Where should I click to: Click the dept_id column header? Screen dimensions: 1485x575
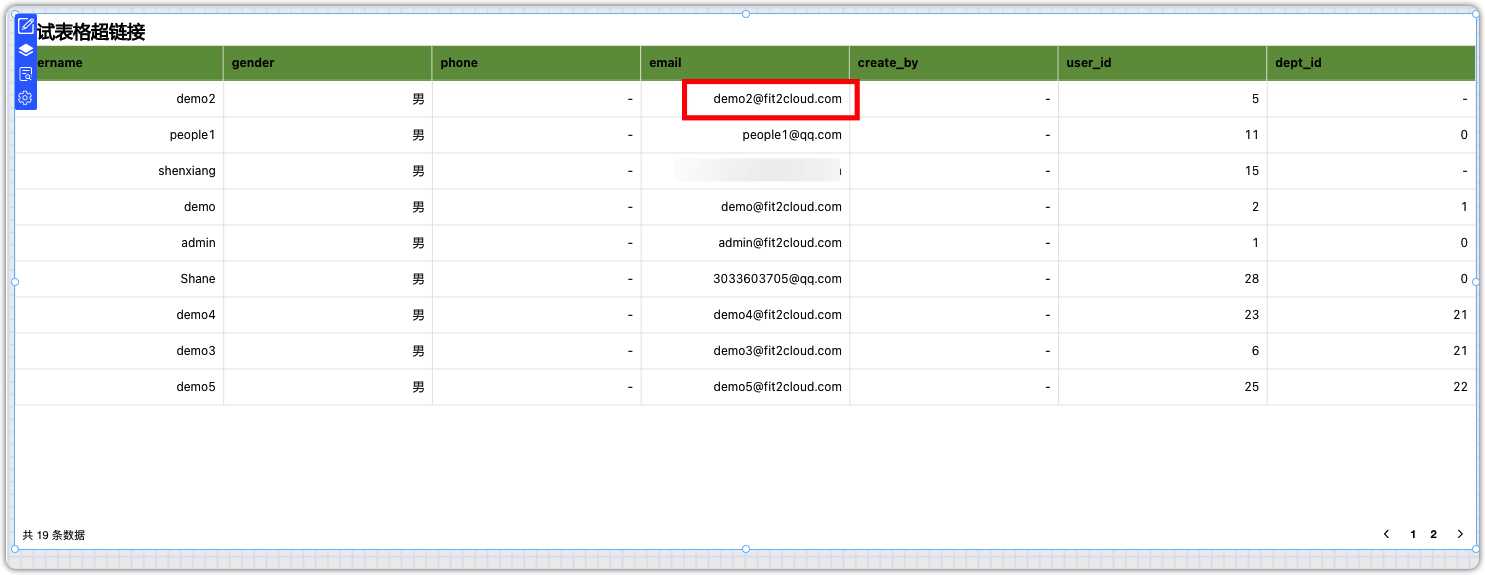[x=1371, y=63]
